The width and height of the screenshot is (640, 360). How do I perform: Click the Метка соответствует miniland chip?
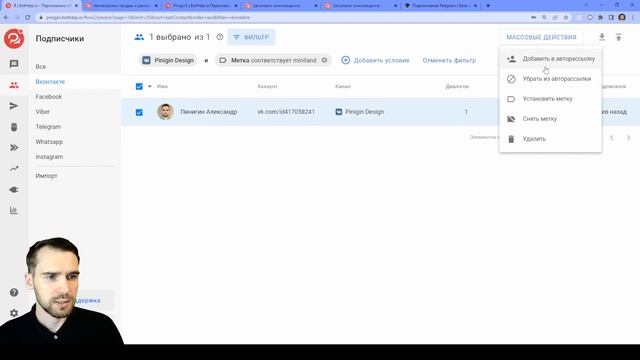(273, 60)
